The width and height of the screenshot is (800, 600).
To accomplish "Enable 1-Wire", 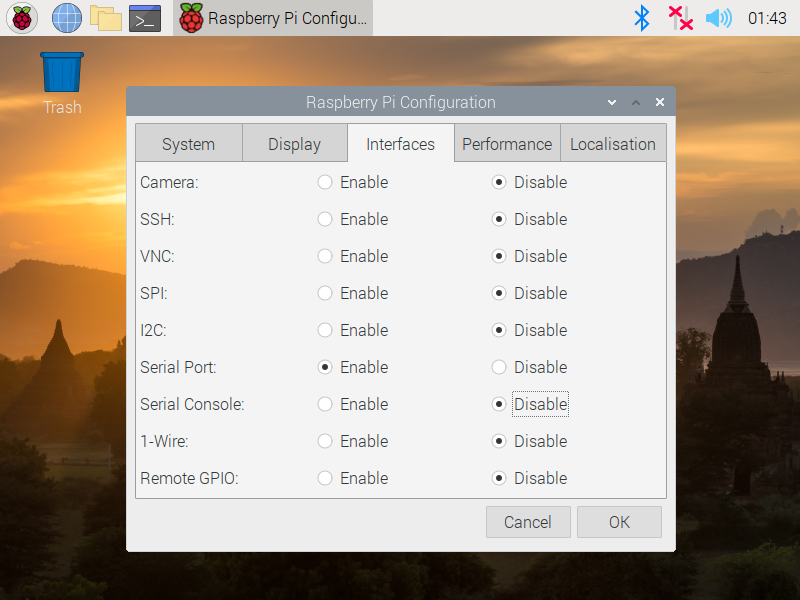I will click(353, 441).
